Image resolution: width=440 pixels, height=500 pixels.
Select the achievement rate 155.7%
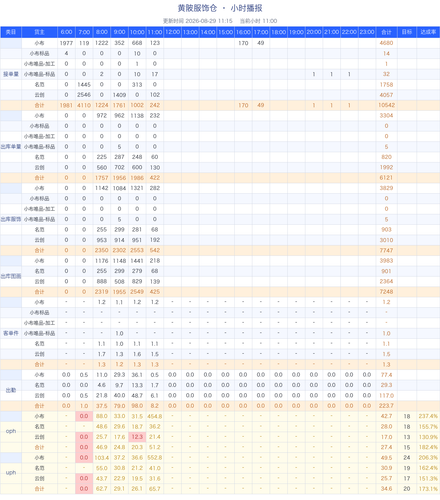pos(428,427)
